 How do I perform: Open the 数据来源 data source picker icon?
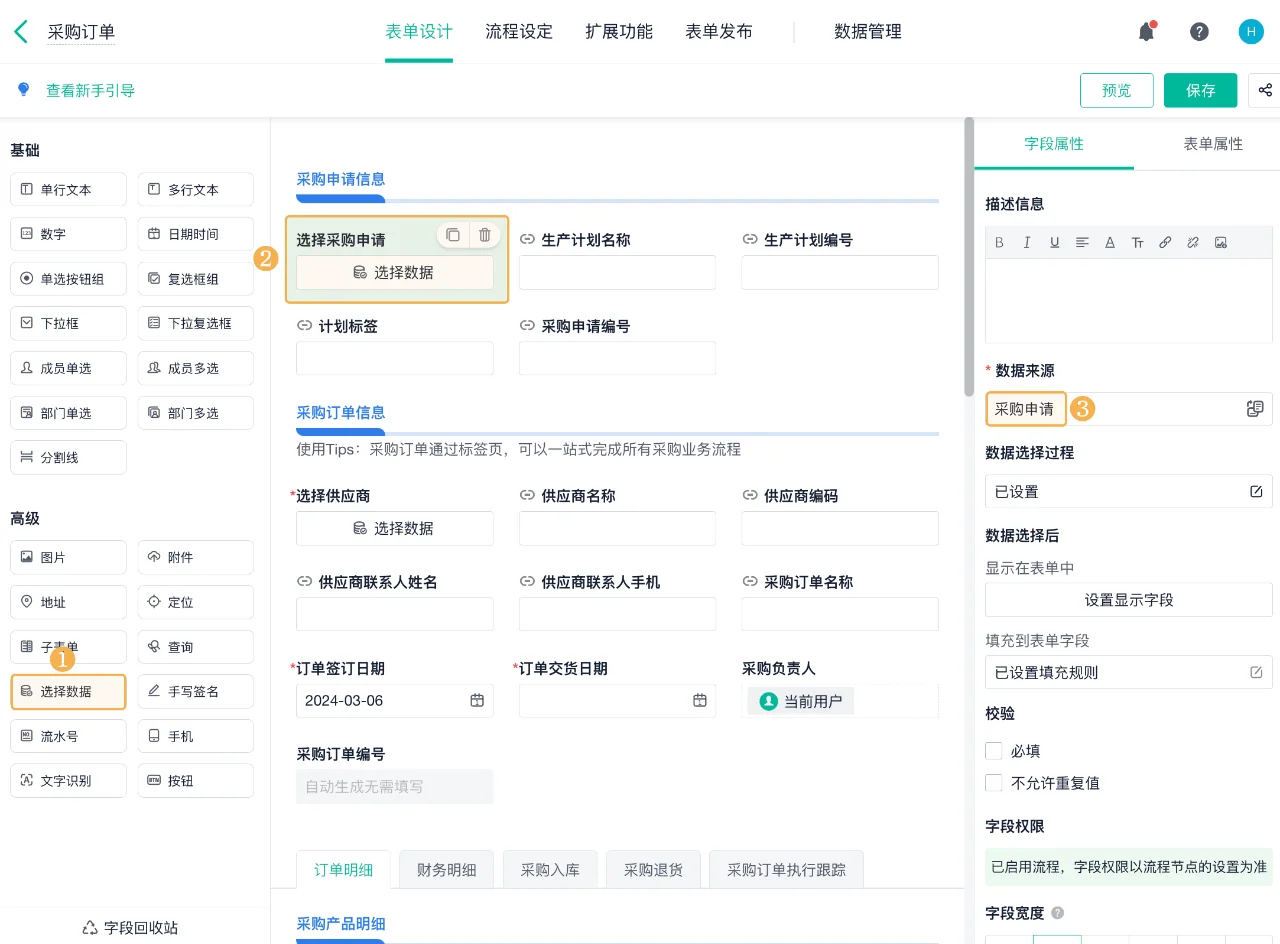pyautogui.click(x=1255, y=409)
